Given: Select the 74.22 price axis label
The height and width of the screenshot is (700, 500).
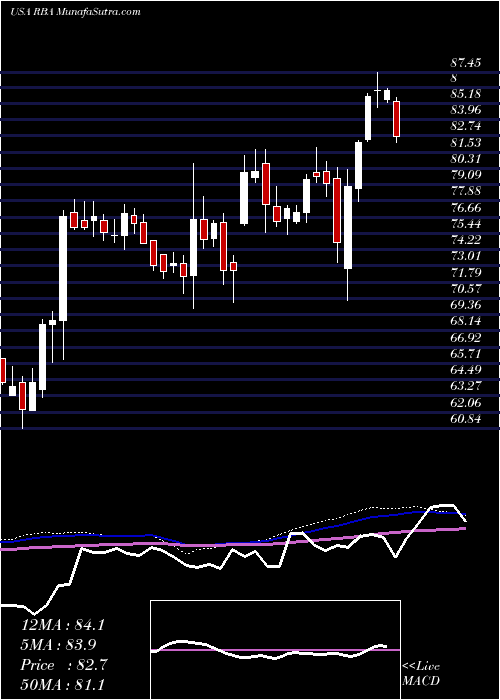Looking at the screenshot, I should [x=466, y=240].
